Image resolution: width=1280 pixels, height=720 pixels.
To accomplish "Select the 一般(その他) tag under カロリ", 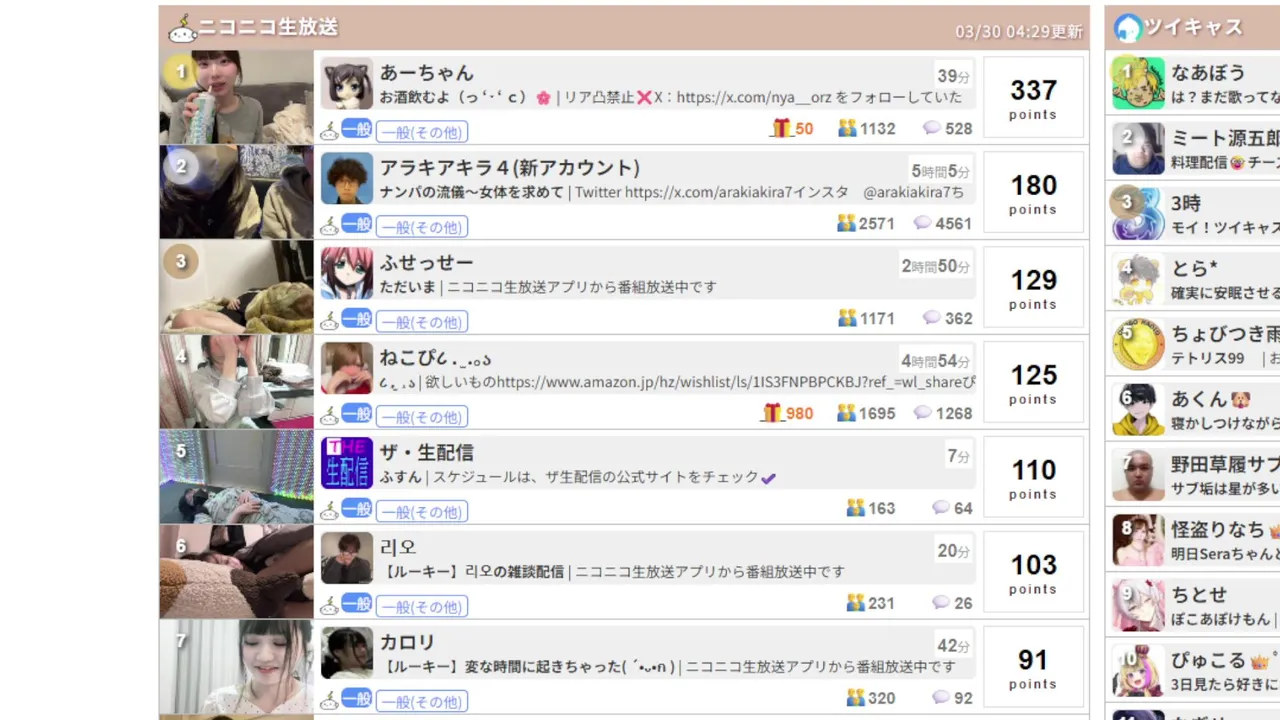I will [422, 701].
